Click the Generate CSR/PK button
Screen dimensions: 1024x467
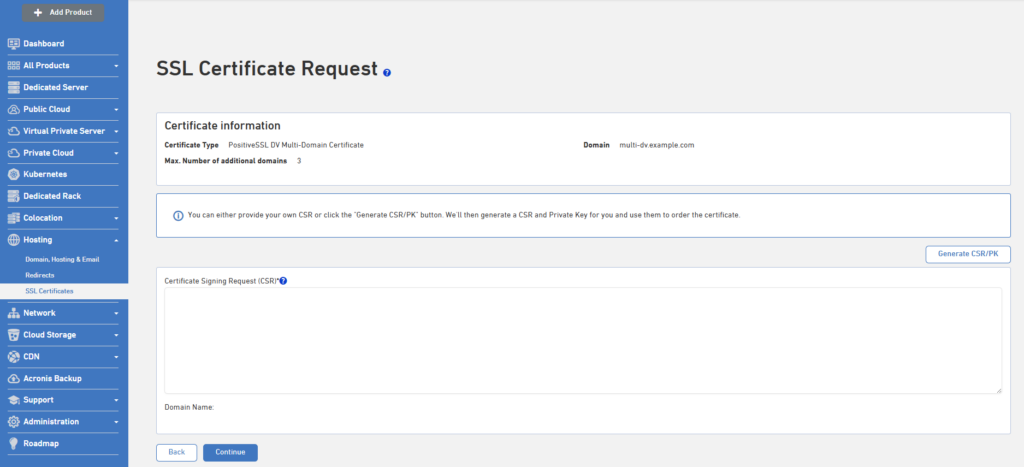(x=968, y=254)
